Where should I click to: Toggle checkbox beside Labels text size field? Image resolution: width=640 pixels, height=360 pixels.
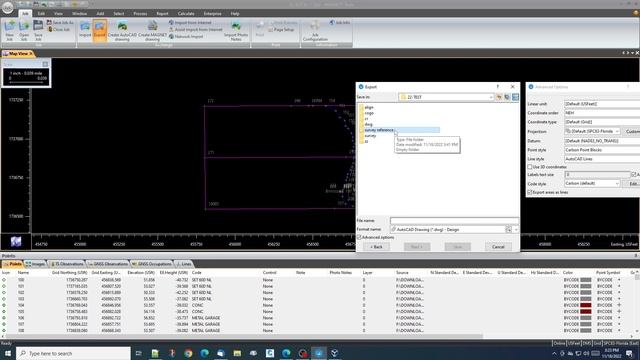634,175
